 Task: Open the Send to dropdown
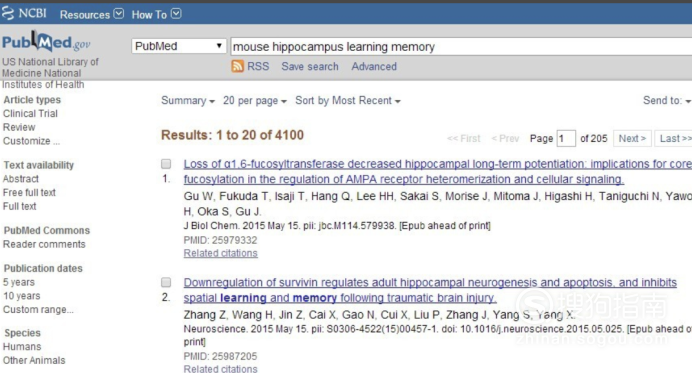(x=666, y=101)
